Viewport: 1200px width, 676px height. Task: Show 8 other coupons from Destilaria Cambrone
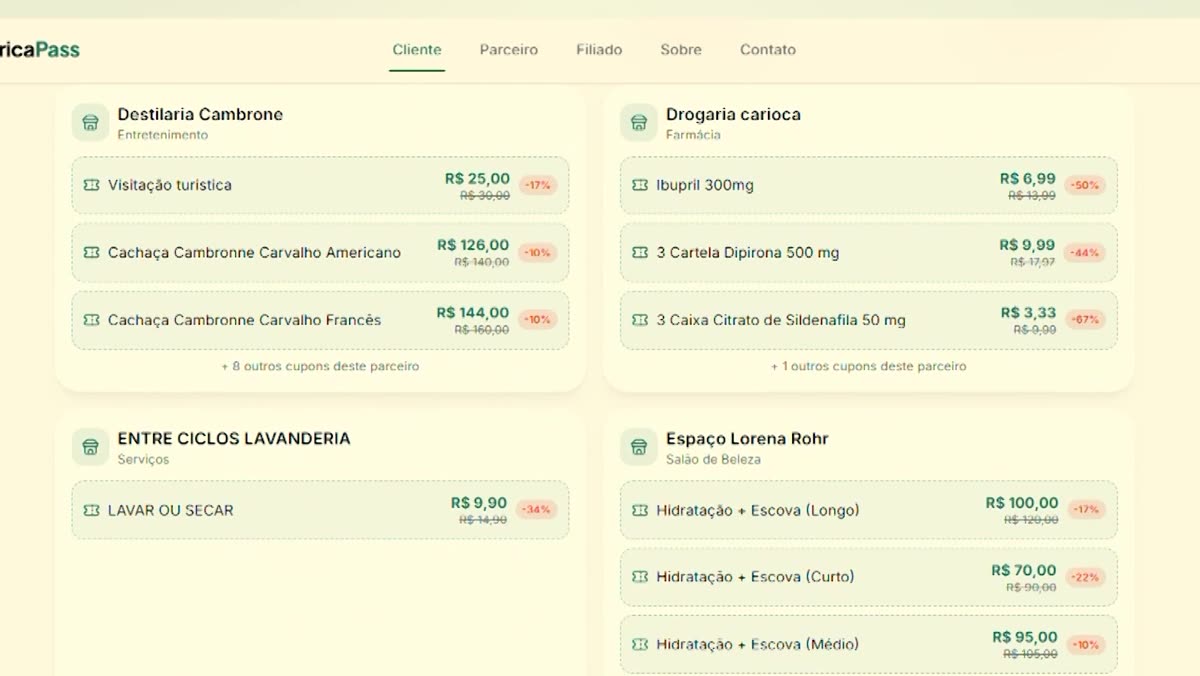click(x=320, y=366)
